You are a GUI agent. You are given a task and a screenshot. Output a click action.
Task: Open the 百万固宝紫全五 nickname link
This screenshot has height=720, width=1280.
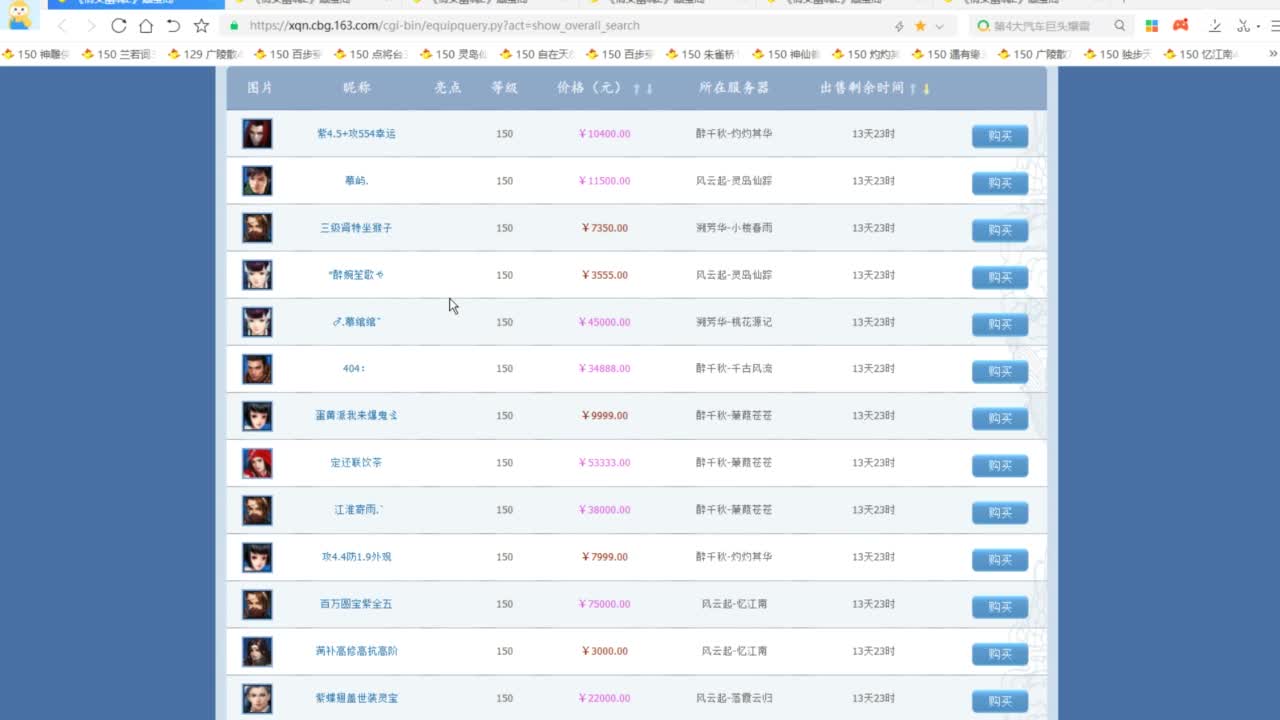(x=356, y=604)
